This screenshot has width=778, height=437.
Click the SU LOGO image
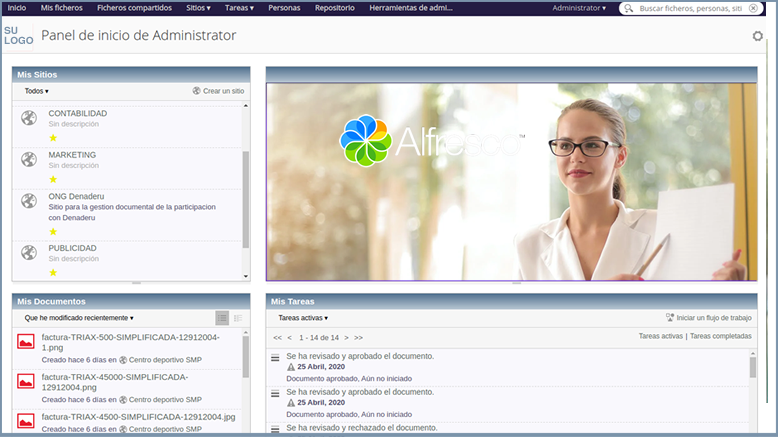pos(18,36)
